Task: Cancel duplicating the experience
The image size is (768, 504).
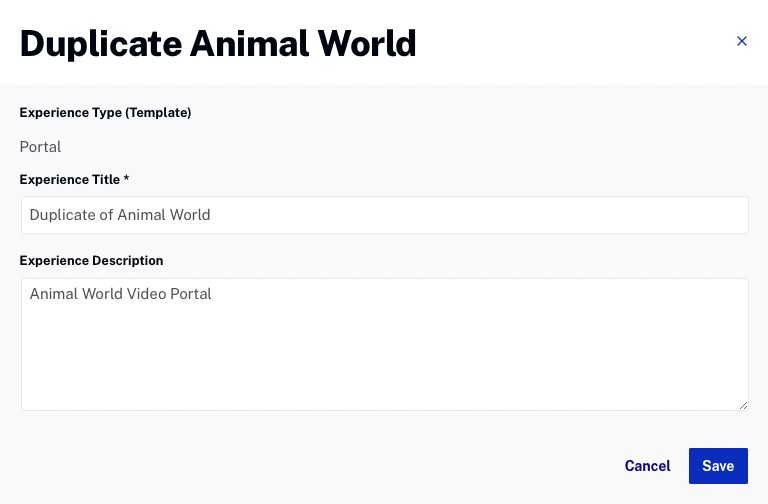Action: click(647, 466)
